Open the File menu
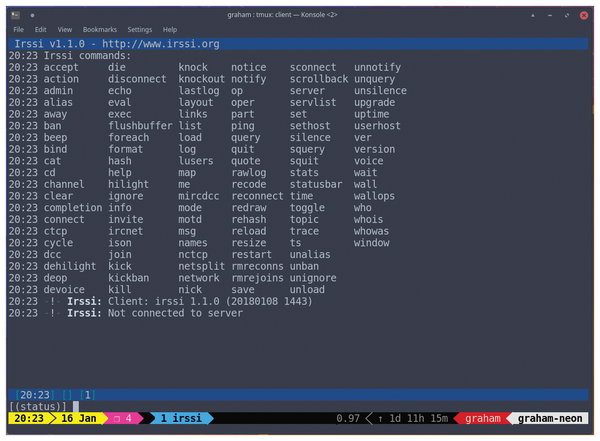Viewport: 600px width, 441px height. pyautogui.click(x=18, y=29)
